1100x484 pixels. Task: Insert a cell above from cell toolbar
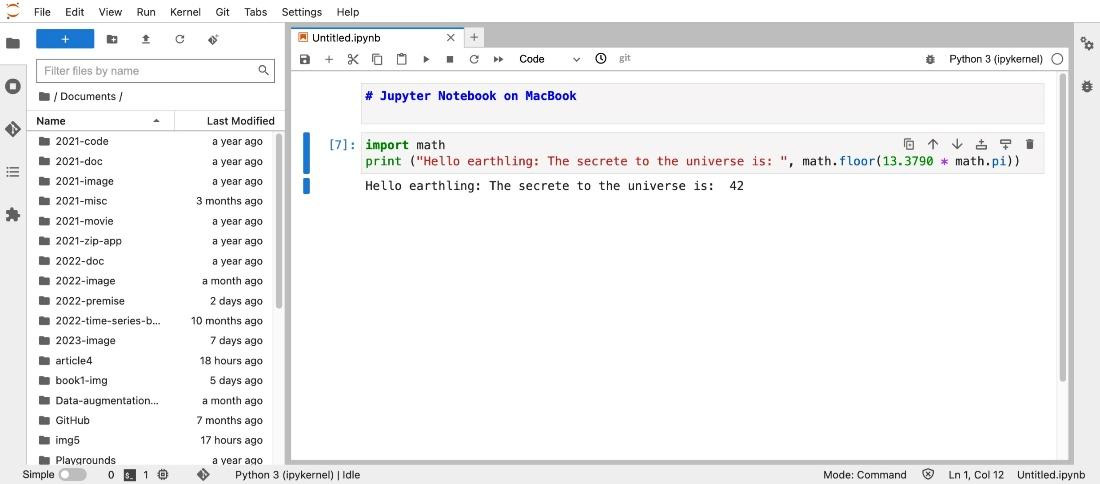click(981, 144)
